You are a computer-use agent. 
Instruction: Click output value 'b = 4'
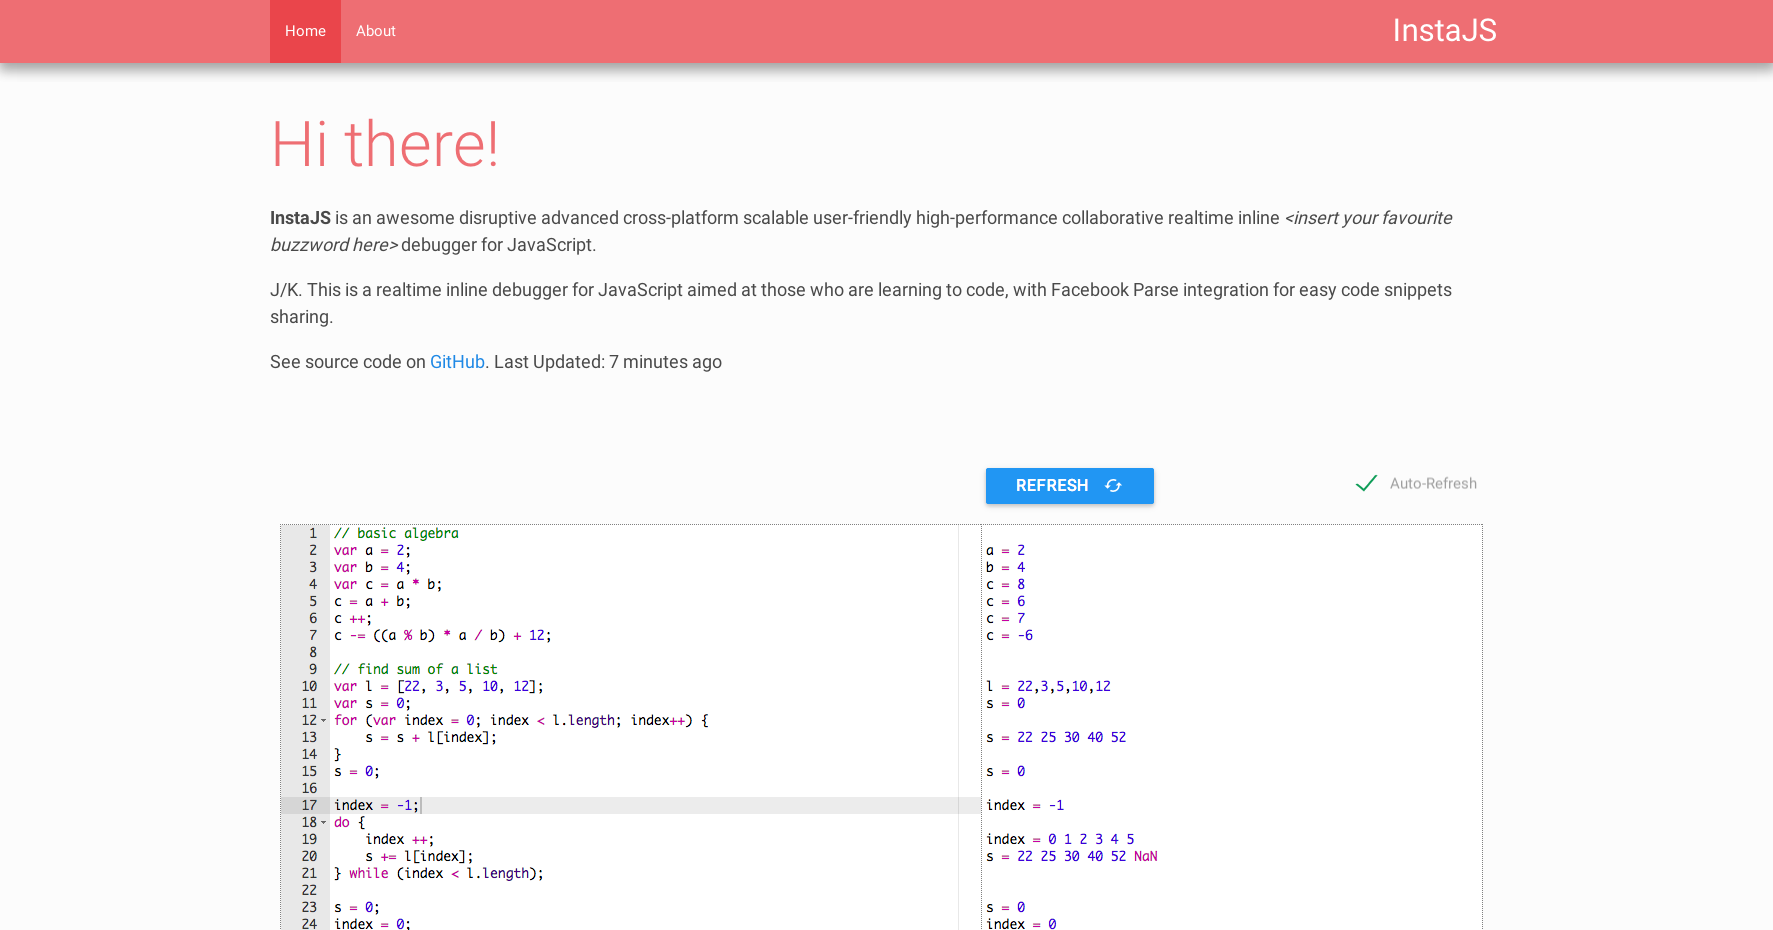coord(1006,568)
